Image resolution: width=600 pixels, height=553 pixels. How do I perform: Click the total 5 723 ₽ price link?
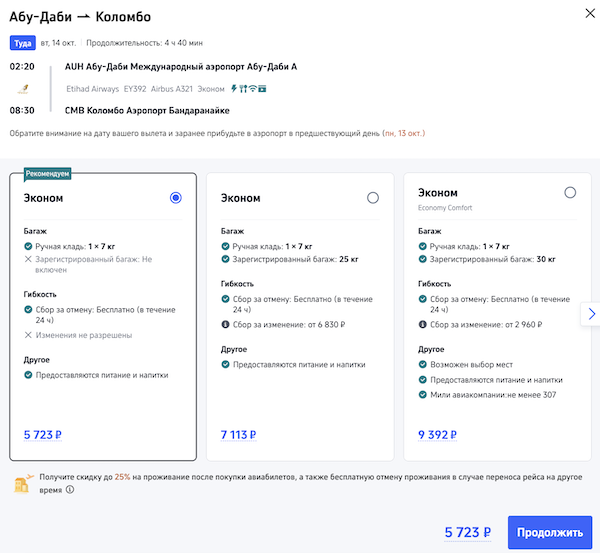[x=468, y=532]
